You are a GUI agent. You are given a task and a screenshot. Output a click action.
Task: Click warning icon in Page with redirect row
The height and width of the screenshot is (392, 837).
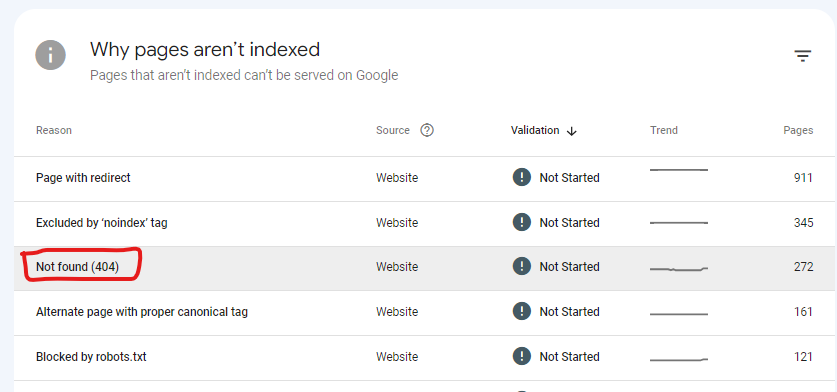522,177
